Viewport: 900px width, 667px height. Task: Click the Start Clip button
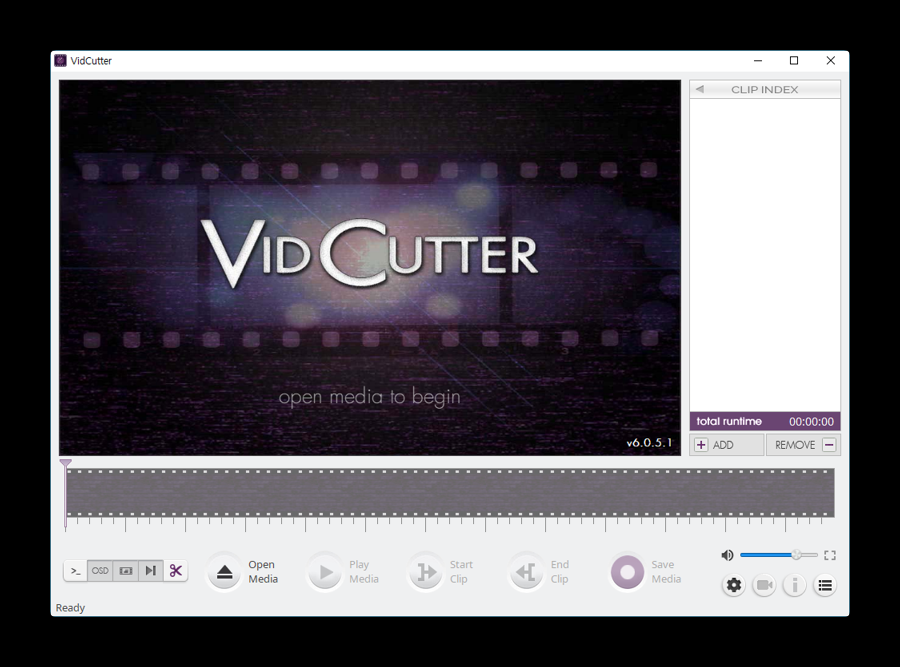click(x=426, y=572)
